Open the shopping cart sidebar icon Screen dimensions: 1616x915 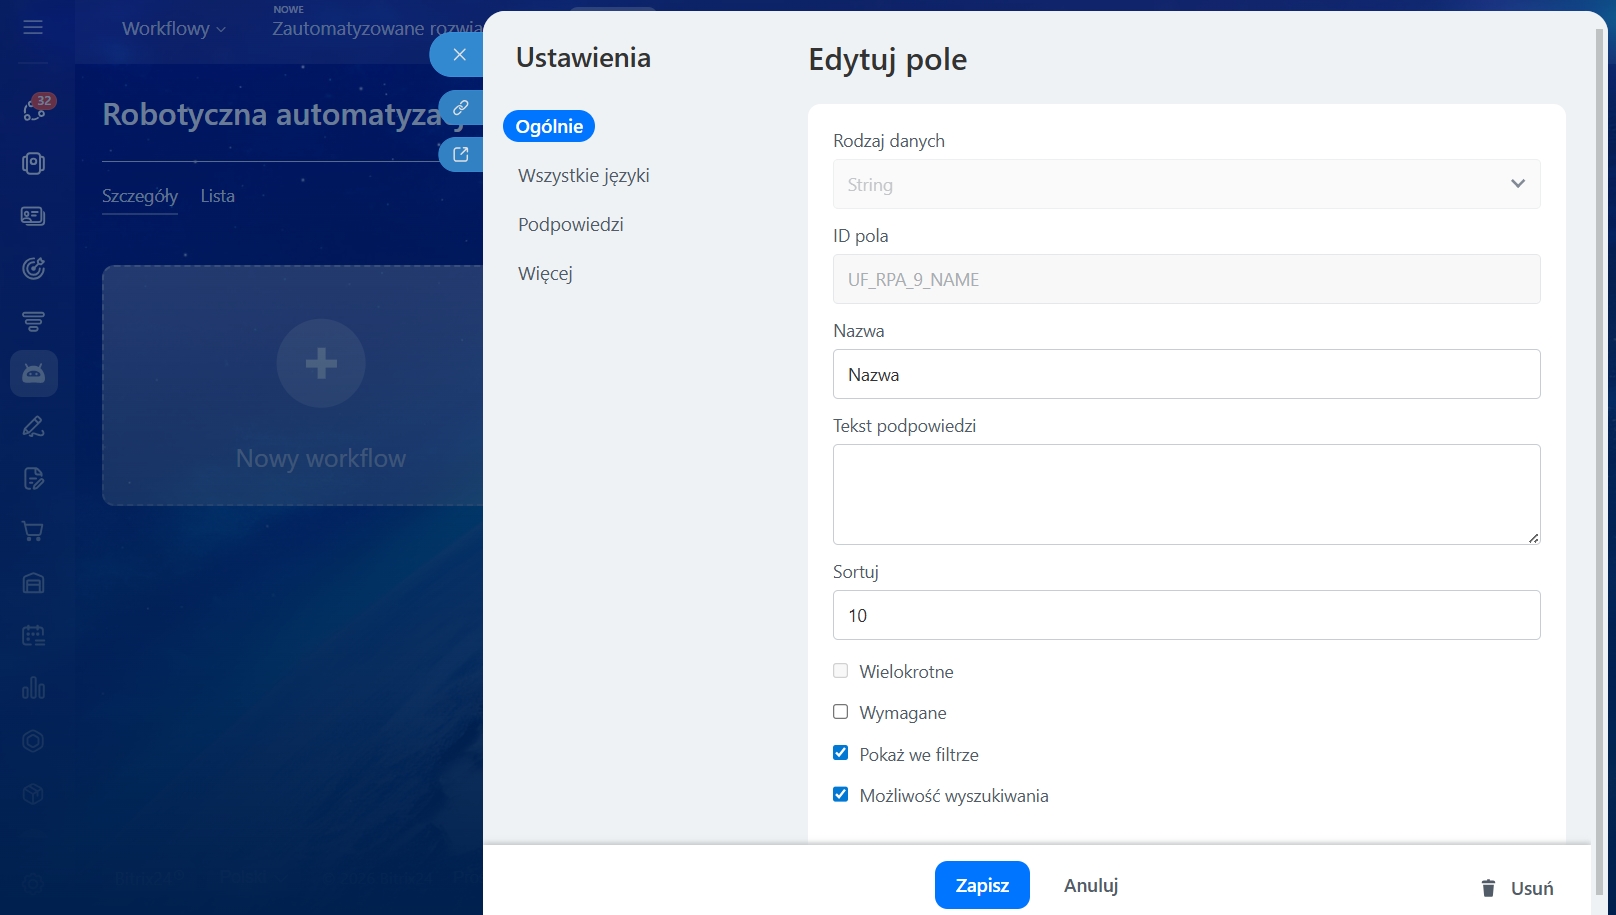point(34,531)
